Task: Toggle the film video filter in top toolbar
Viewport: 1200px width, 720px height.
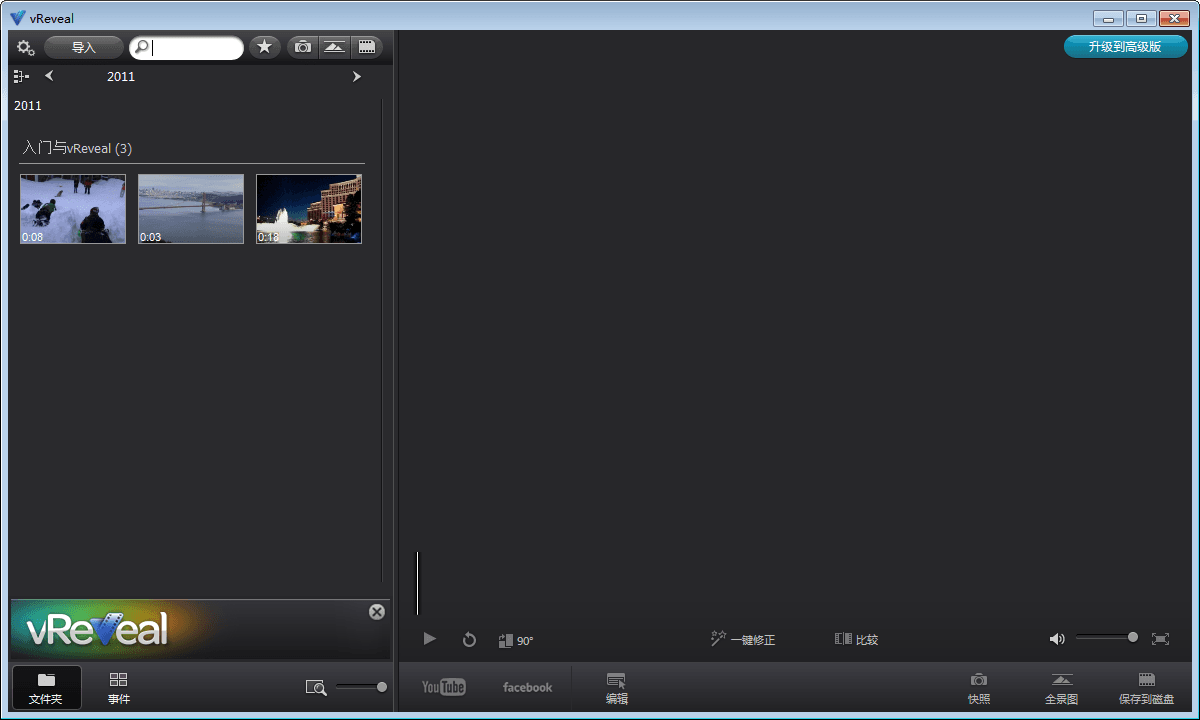Action: click(x=367, y=47)
